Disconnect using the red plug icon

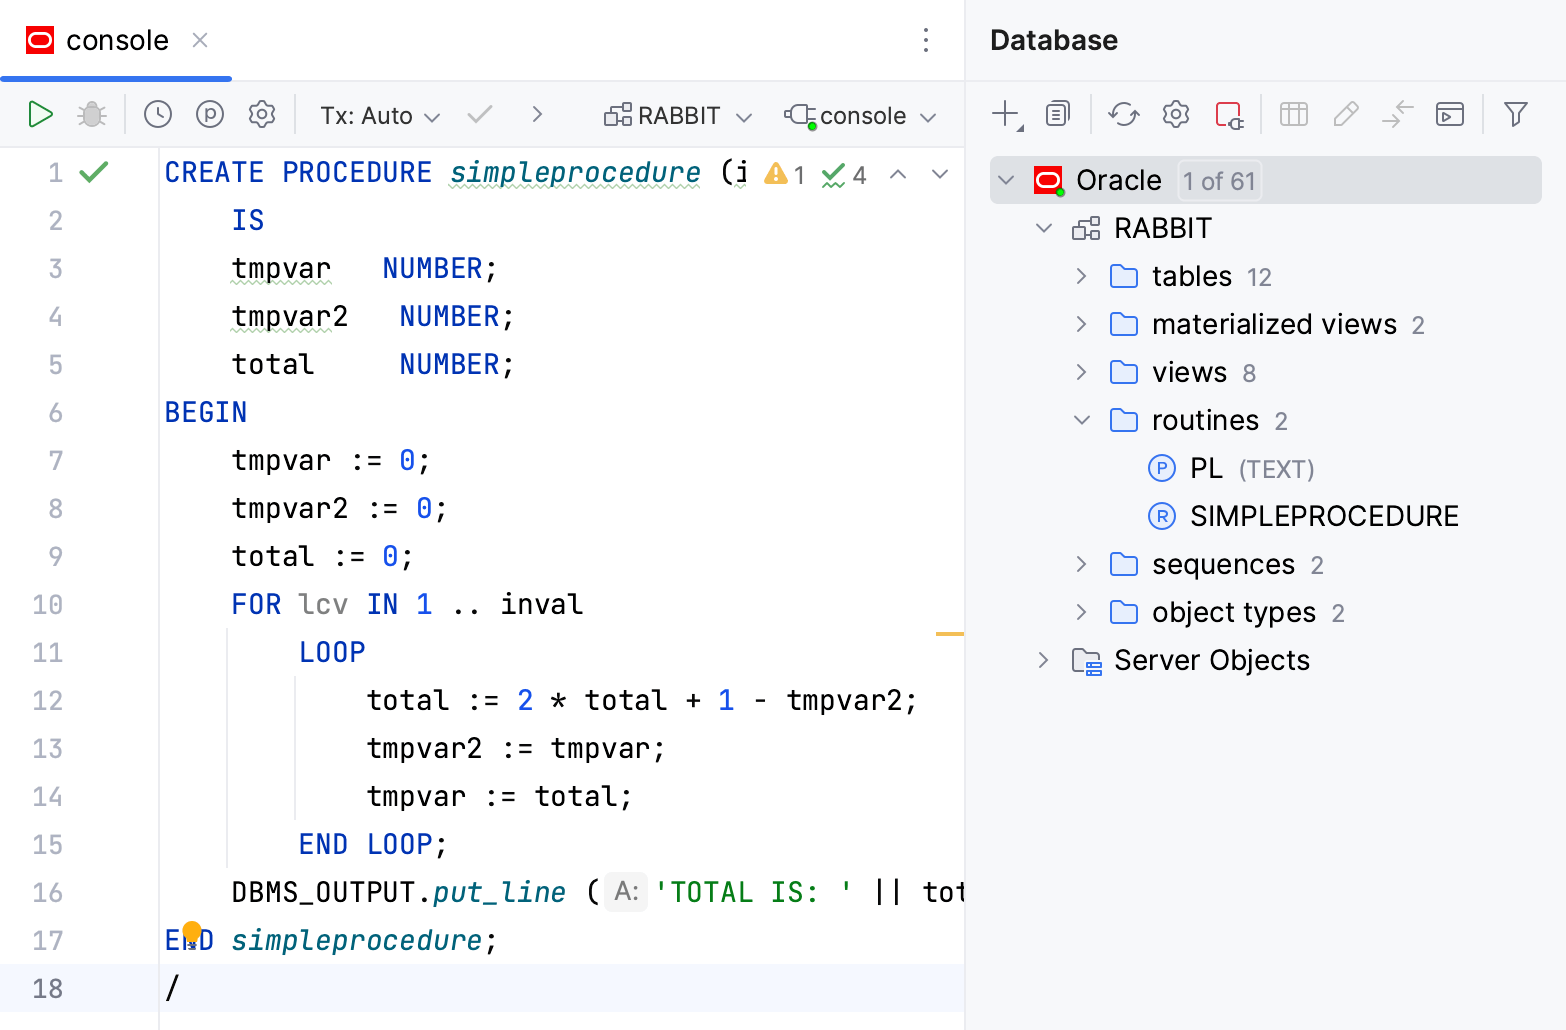tap(1229, 114)
